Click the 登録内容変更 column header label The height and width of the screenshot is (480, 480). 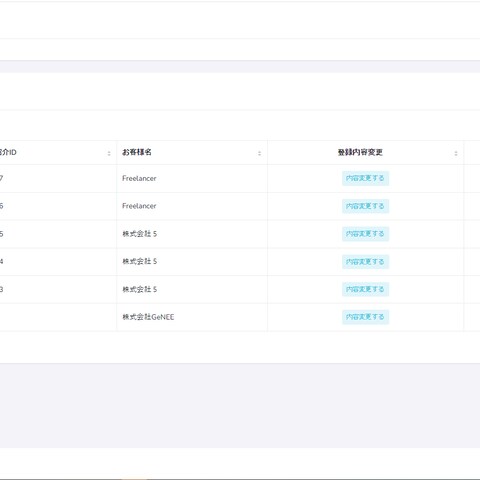coord(360,152)
